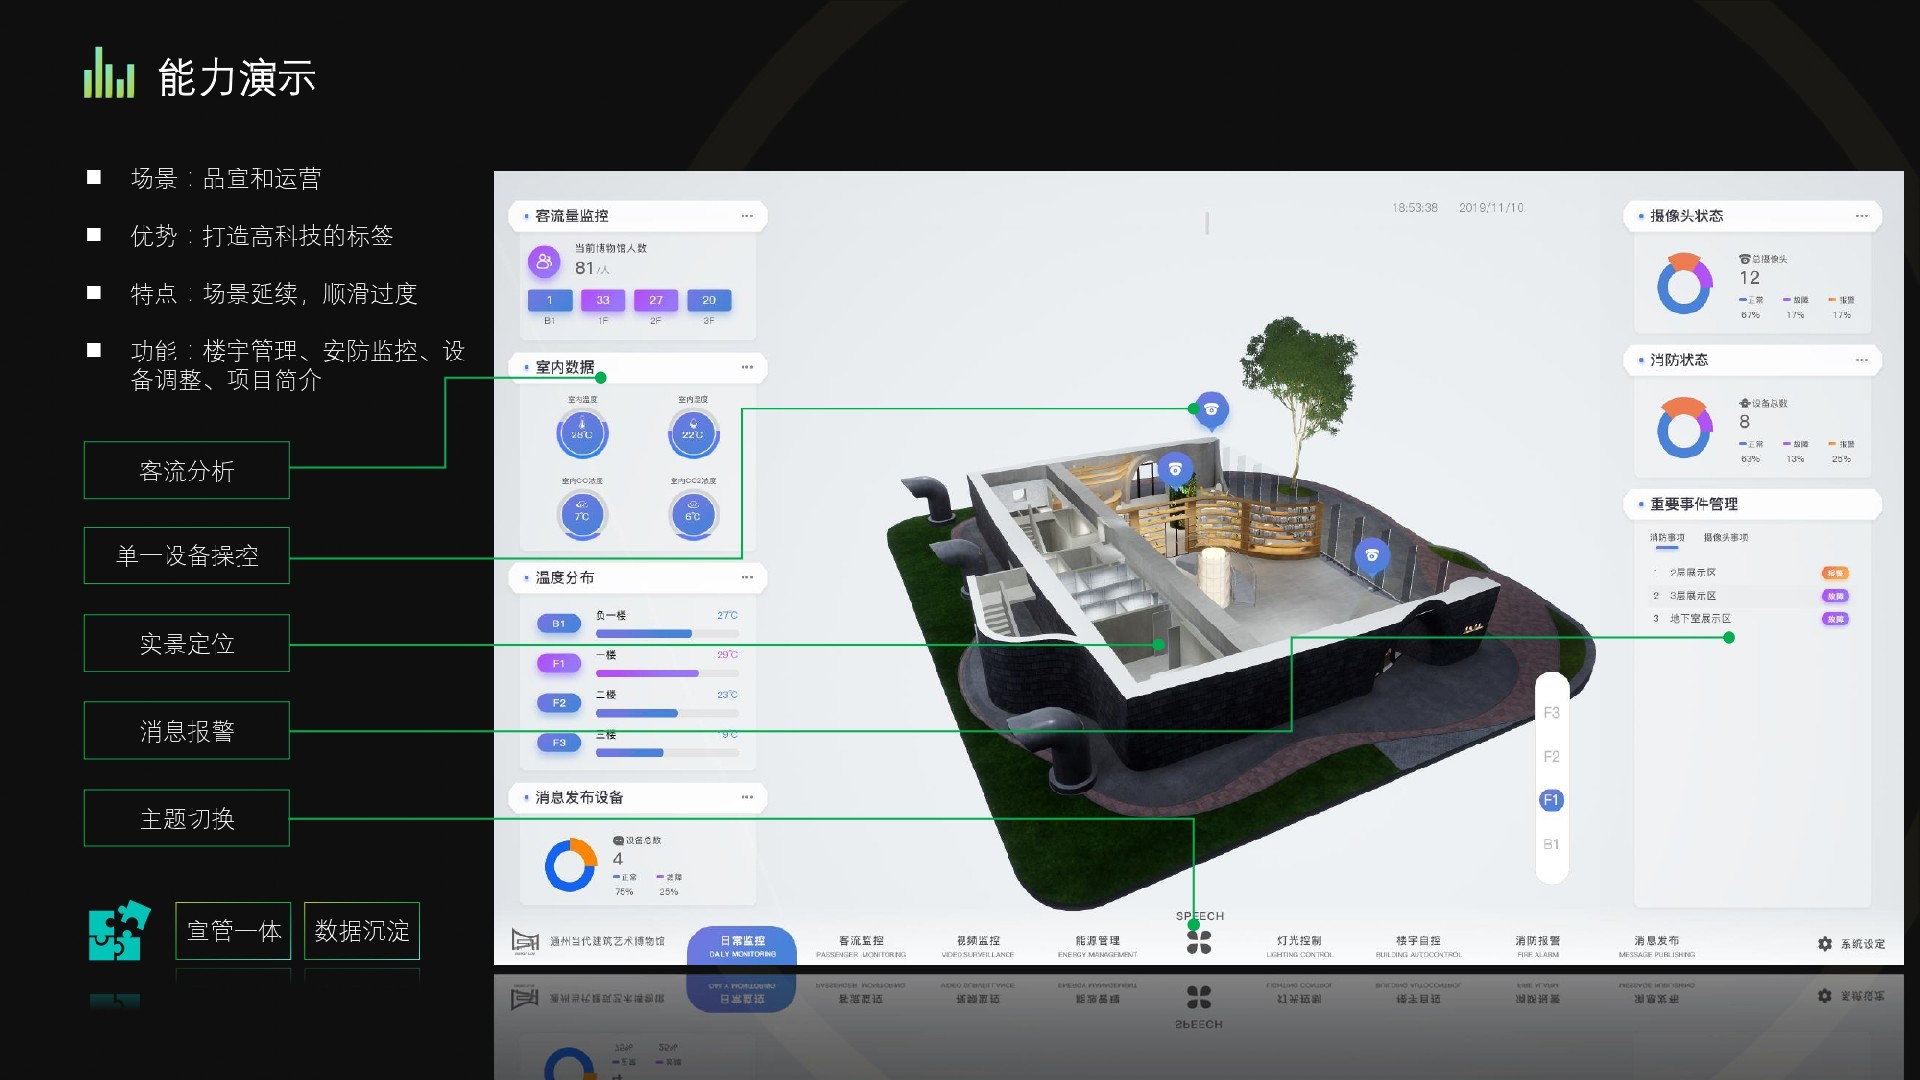Select active floor F1 in floor selector
Viewport: 1920px width, 1080px height.
point(1551,800)
